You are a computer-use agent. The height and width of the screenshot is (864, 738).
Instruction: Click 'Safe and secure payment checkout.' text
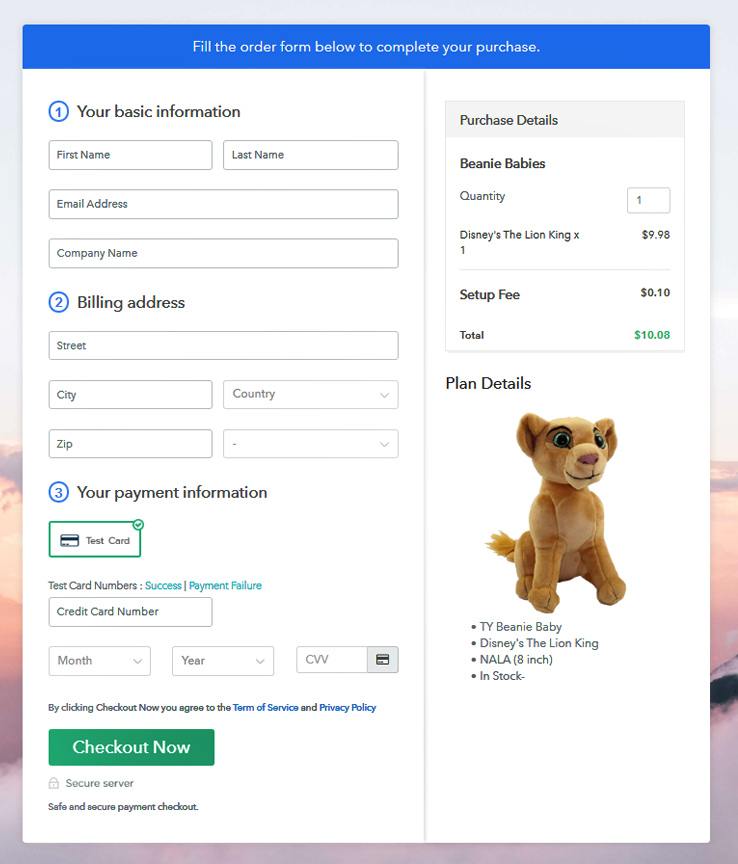pos(123,807)
